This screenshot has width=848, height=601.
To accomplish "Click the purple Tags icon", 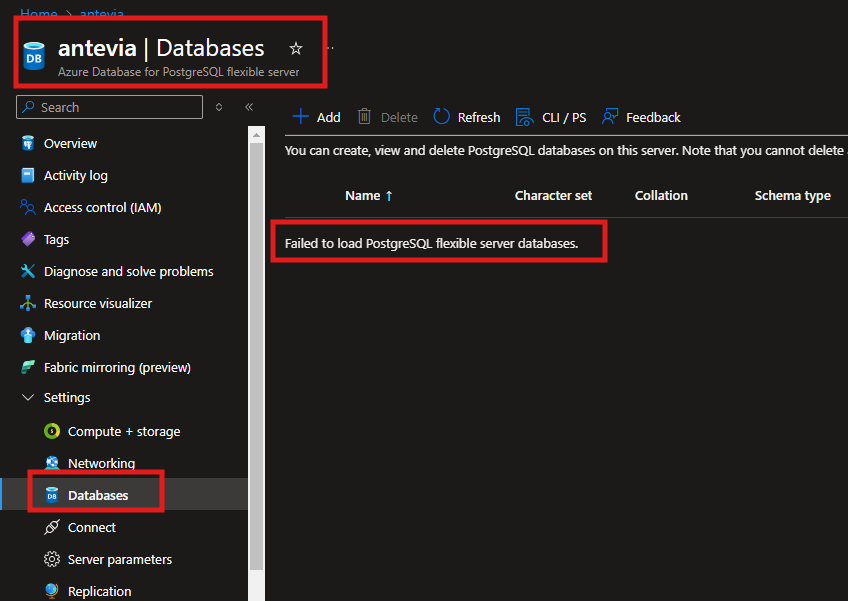I will [28, 239].
